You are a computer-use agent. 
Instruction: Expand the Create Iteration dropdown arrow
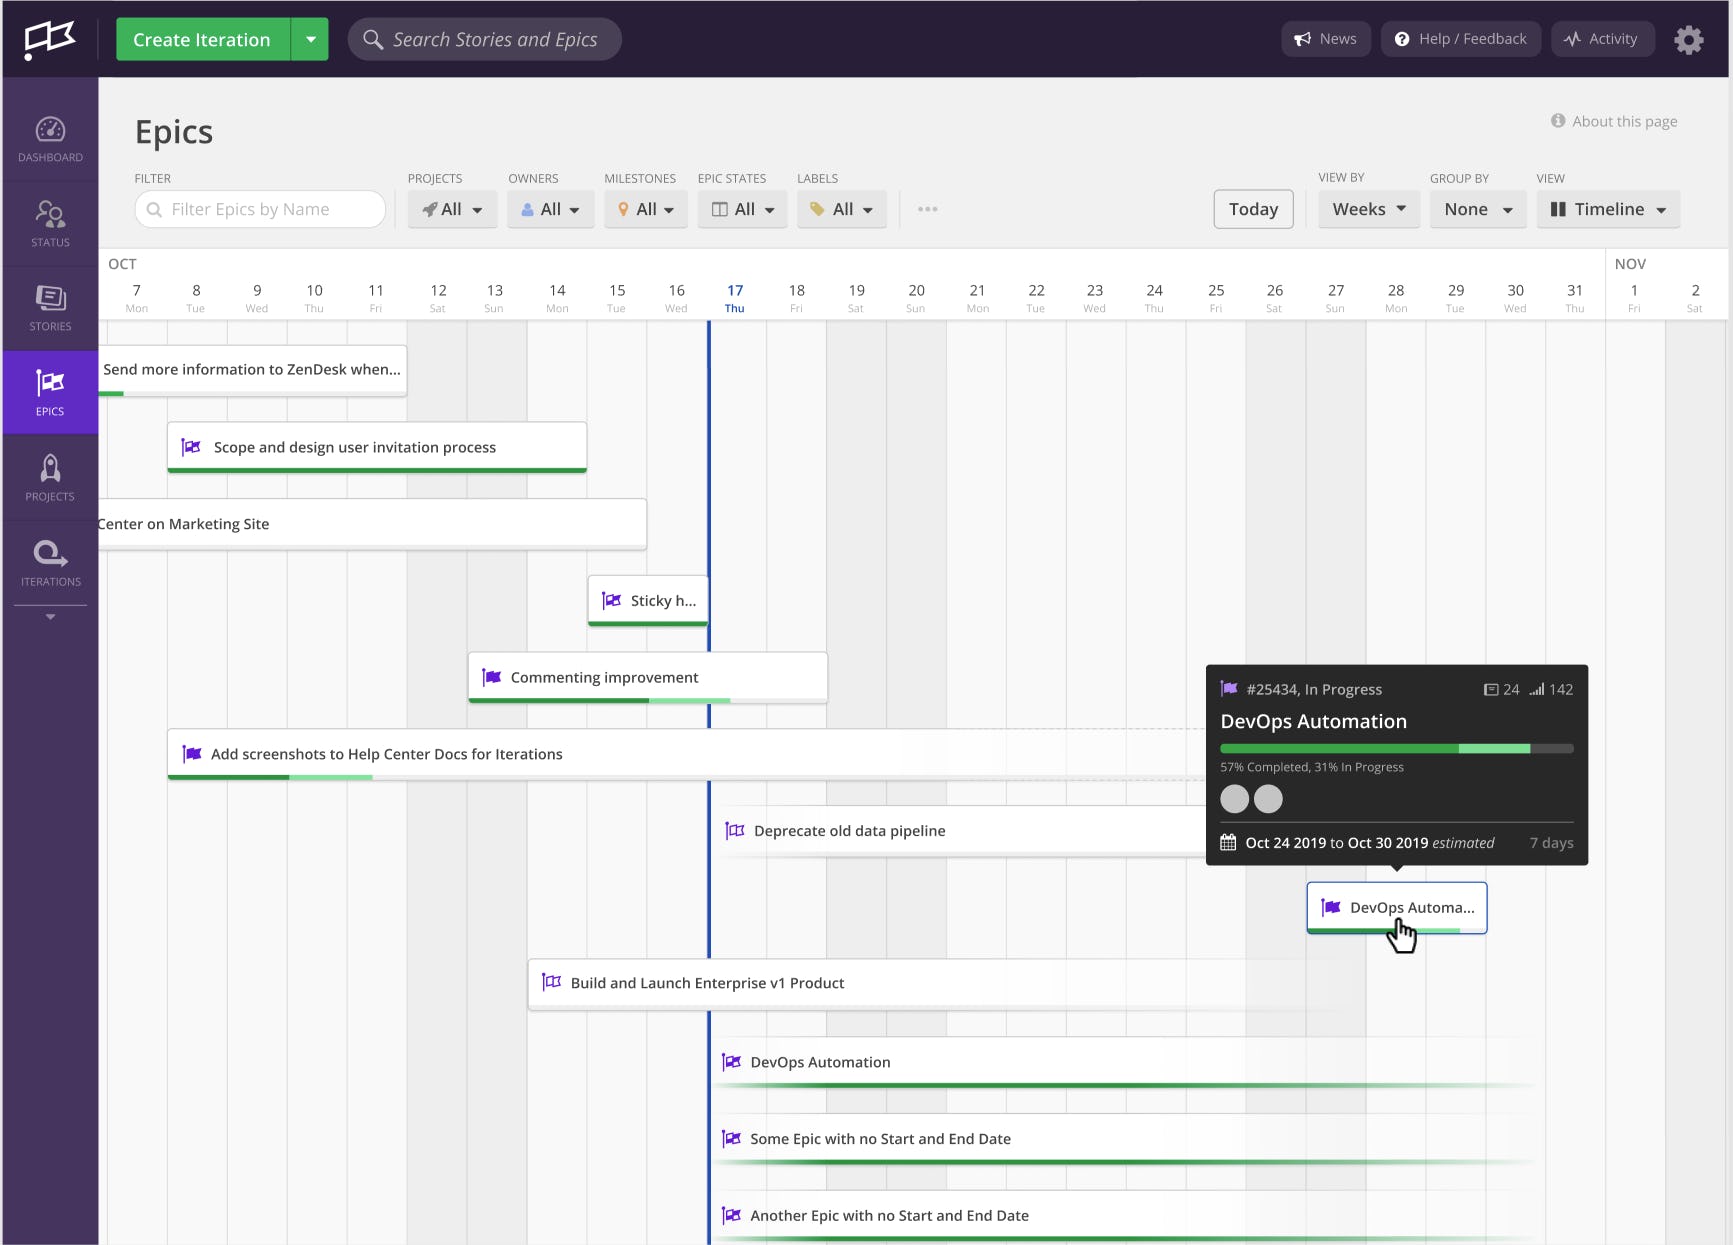pyautogui.click(x=310, y=39)
